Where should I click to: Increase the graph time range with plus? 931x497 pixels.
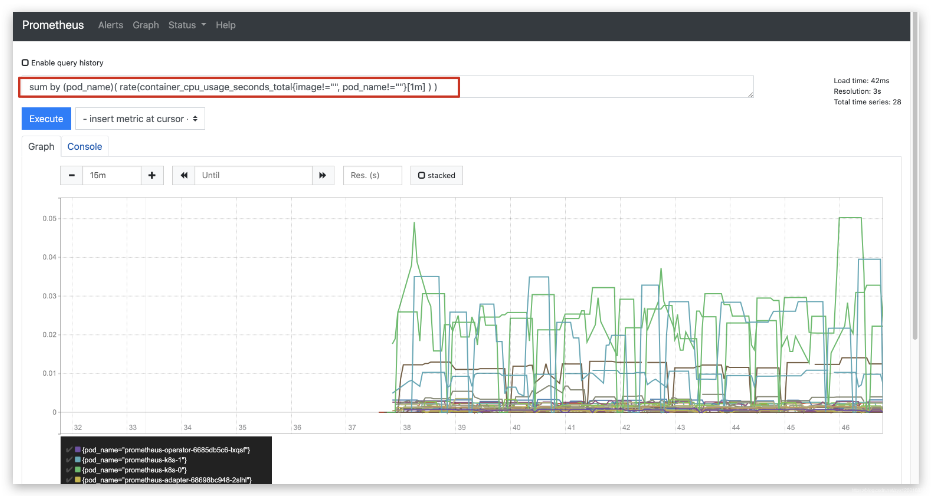(152, 175)
